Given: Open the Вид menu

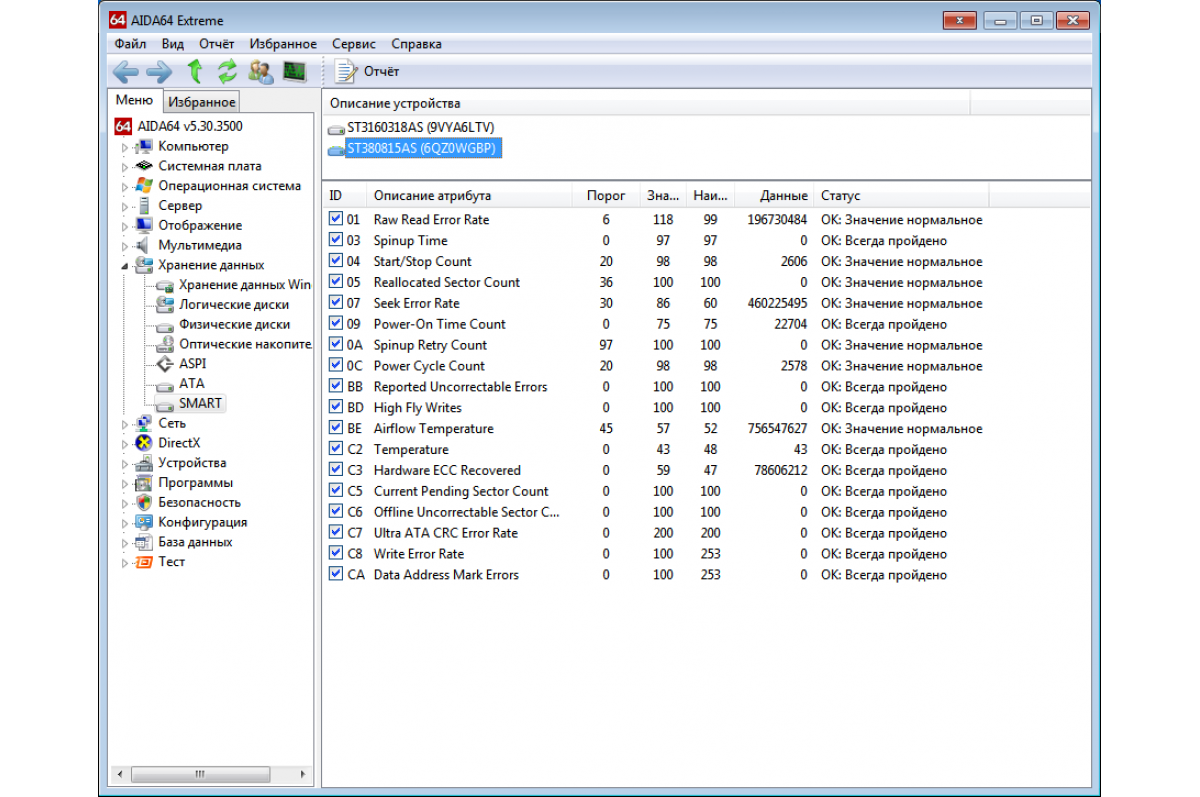Looking at the screenshot, I should coord(173,44).
